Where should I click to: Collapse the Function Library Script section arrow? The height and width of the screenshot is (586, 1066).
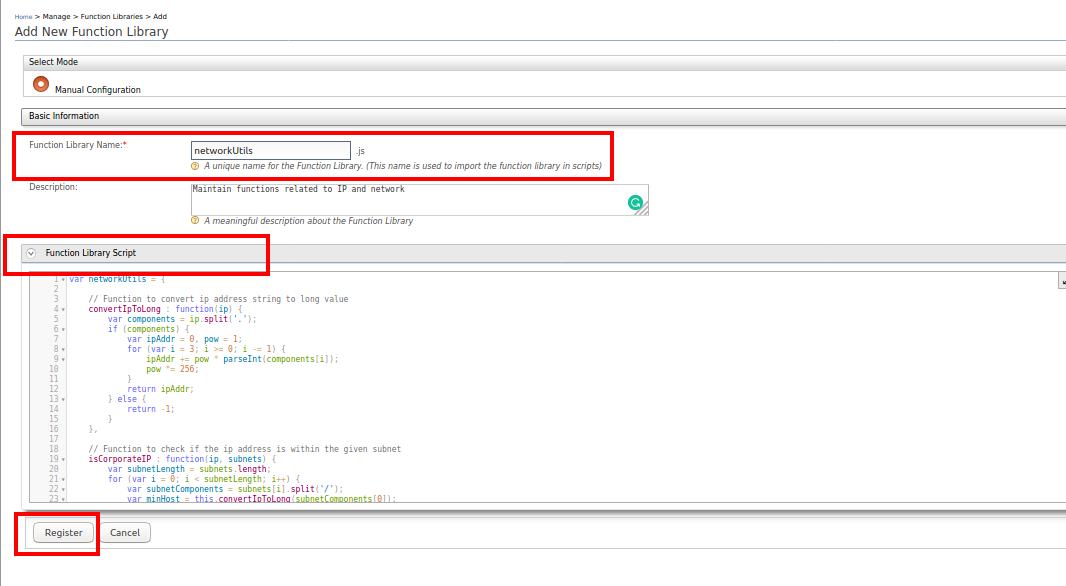[31, 253]
